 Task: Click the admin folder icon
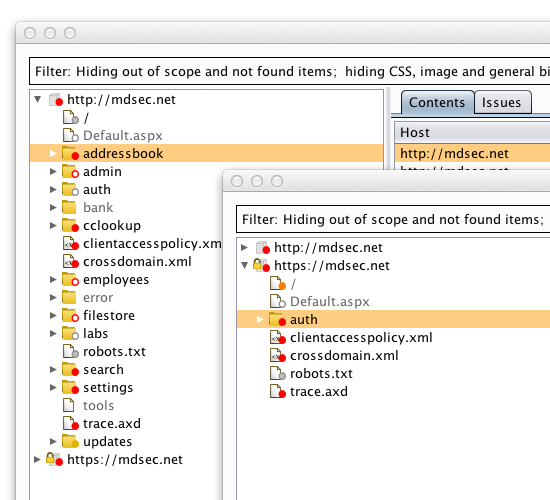(70, 171)
